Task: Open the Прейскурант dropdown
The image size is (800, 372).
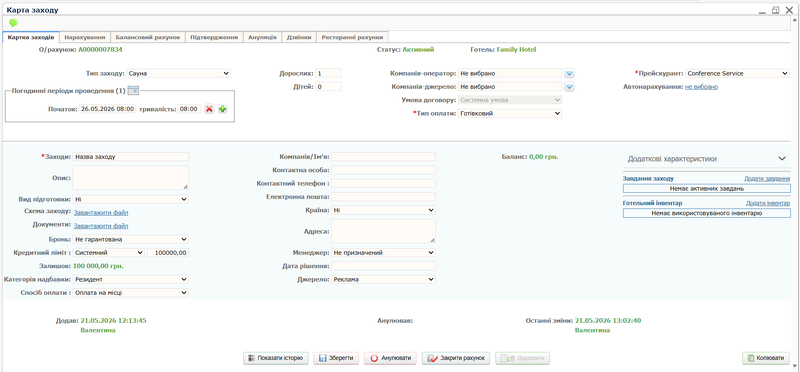Action: point(737,73)
